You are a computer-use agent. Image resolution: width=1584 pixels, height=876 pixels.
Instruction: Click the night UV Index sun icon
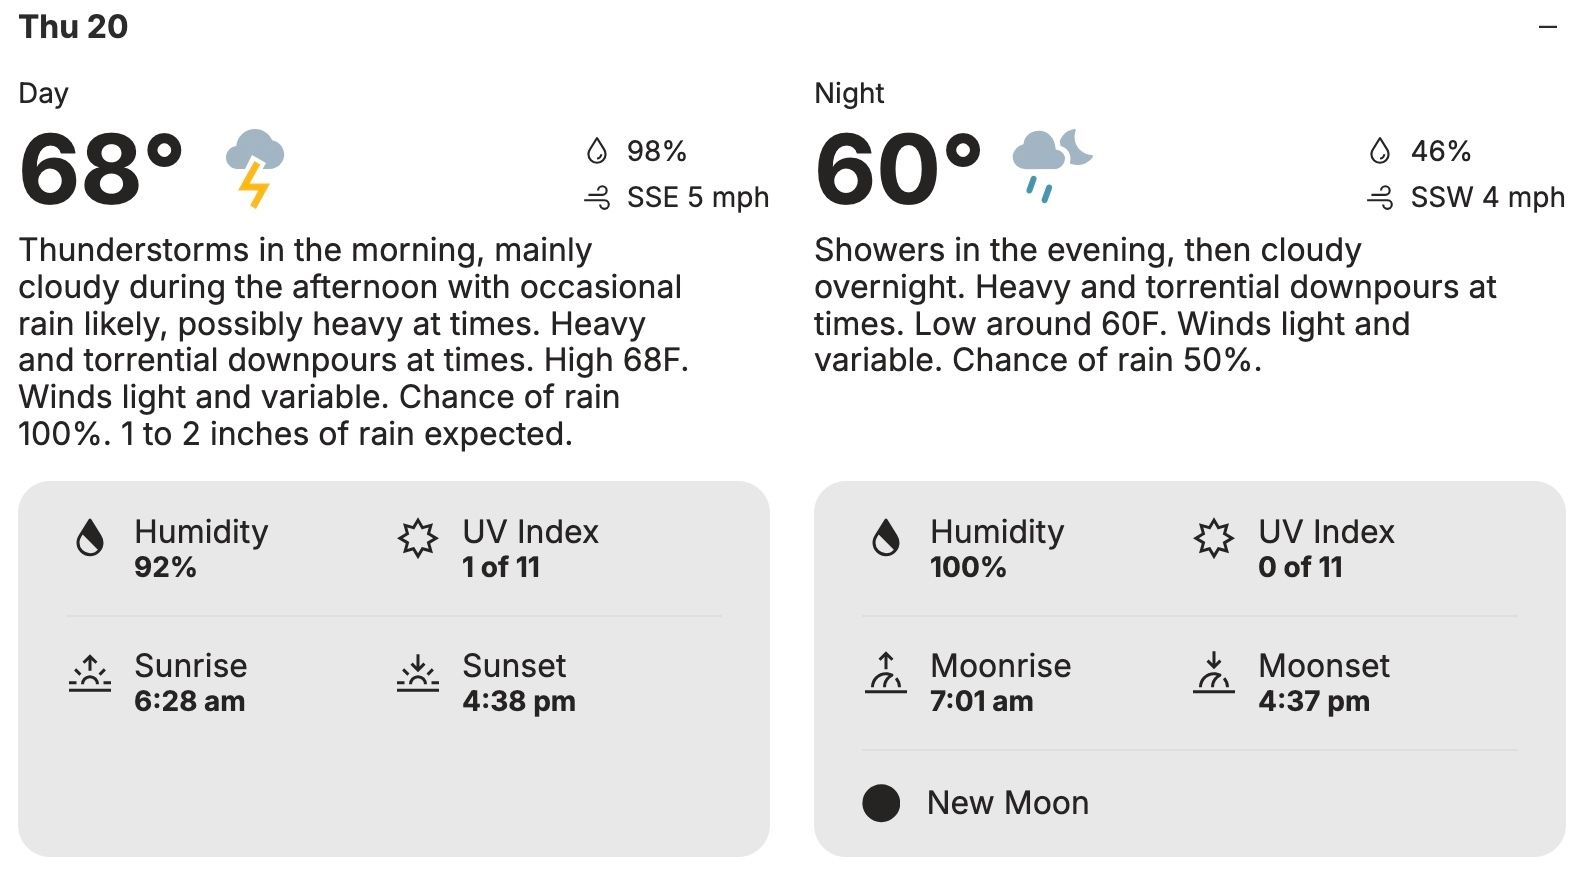click(x=1213, y=538)
